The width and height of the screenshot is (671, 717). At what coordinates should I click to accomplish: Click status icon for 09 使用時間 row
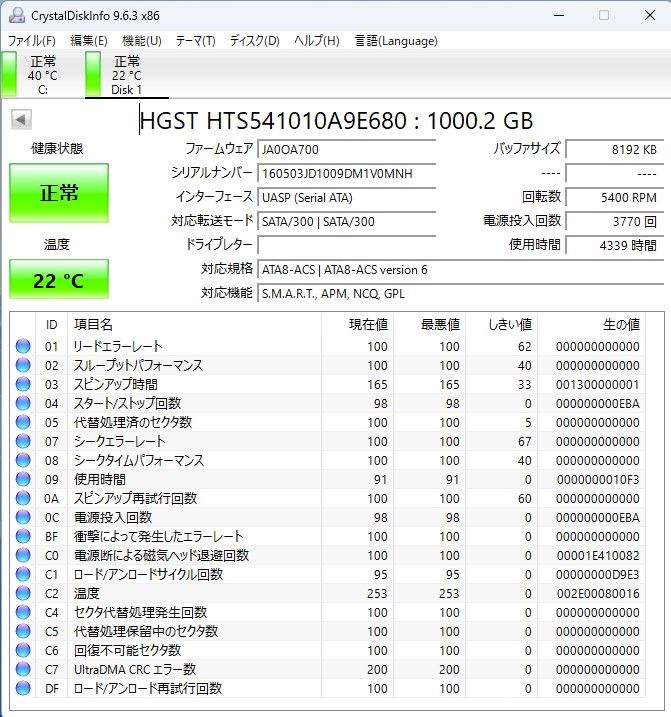[23, 479]
